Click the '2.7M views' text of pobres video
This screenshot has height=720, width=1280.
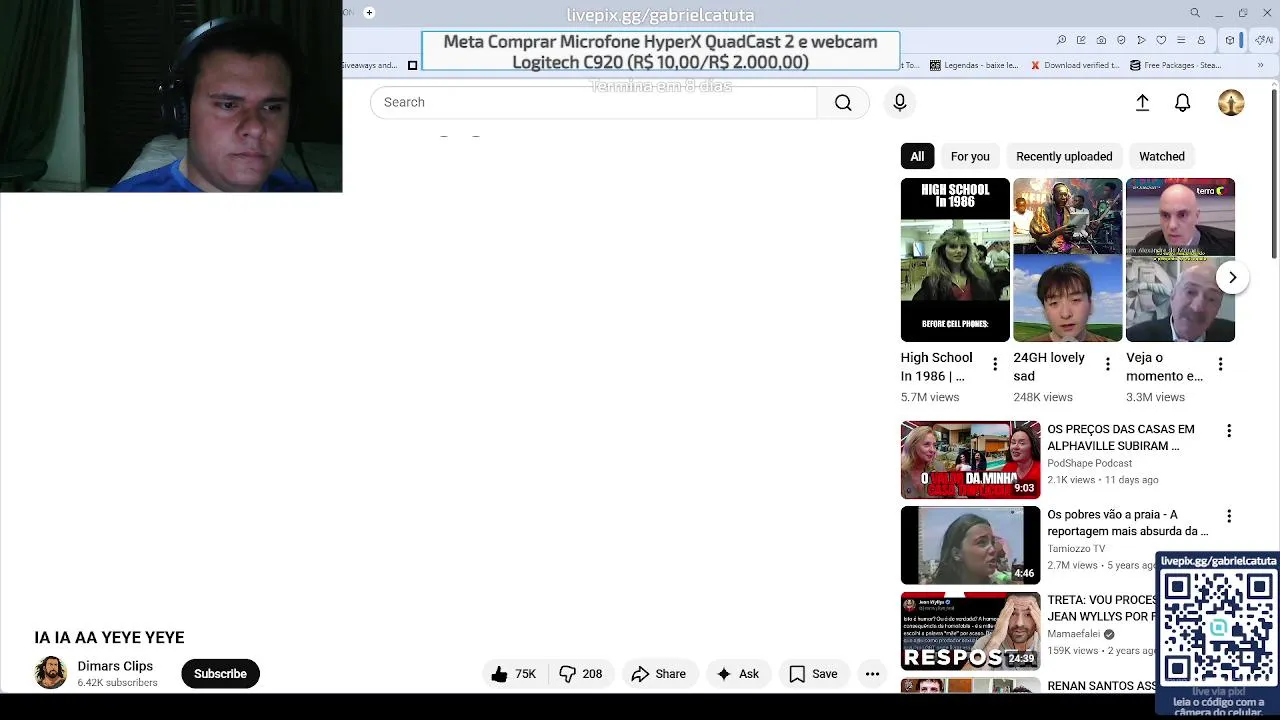[1072, 566]
